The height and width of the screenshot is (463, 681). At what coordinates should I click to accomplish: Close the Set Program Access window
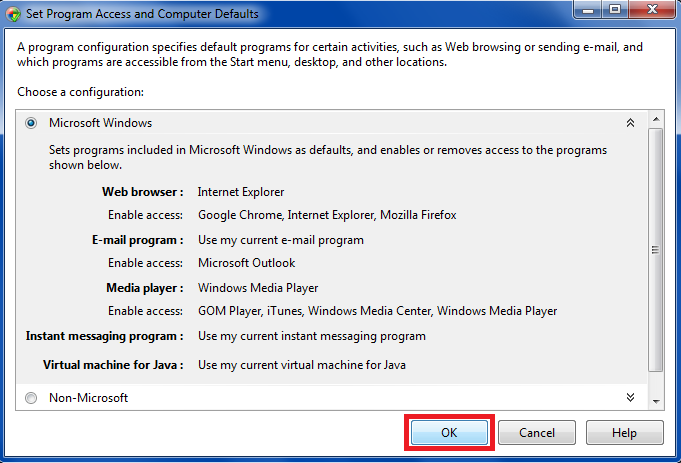(652, 10)
